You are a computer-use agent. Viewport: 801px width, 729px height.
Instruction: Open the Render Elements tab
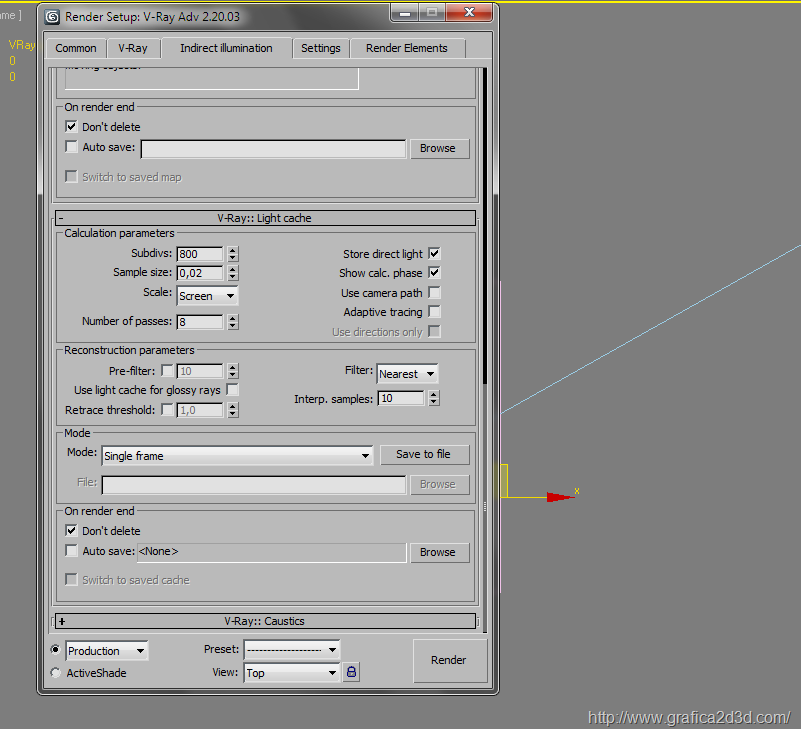[x=407, y=48]
